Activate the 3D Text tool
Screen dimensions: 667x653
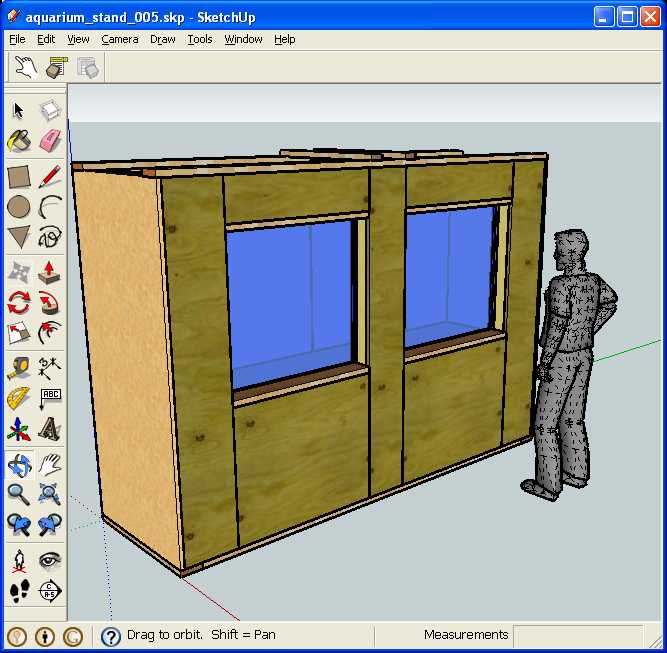click(50, 429)
